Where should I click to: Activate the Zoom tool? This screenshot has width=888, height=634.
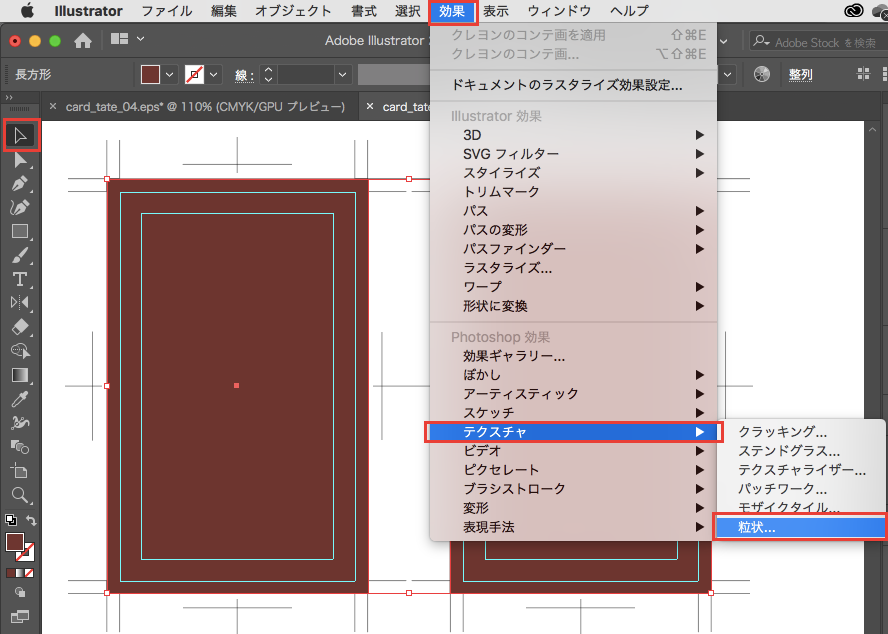[x=20, y=494]
